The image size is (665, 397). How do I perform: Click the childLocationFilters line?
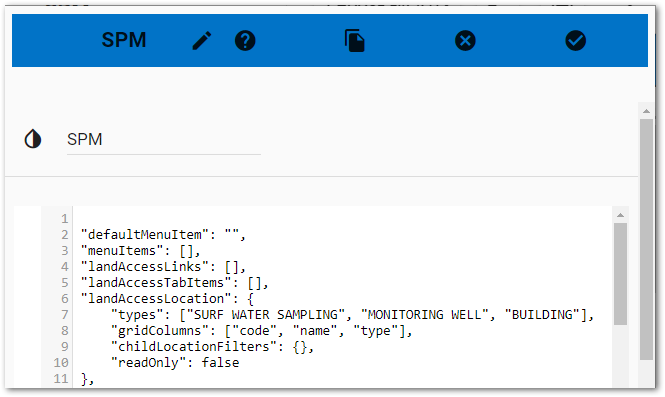click(x=212, y=347)
